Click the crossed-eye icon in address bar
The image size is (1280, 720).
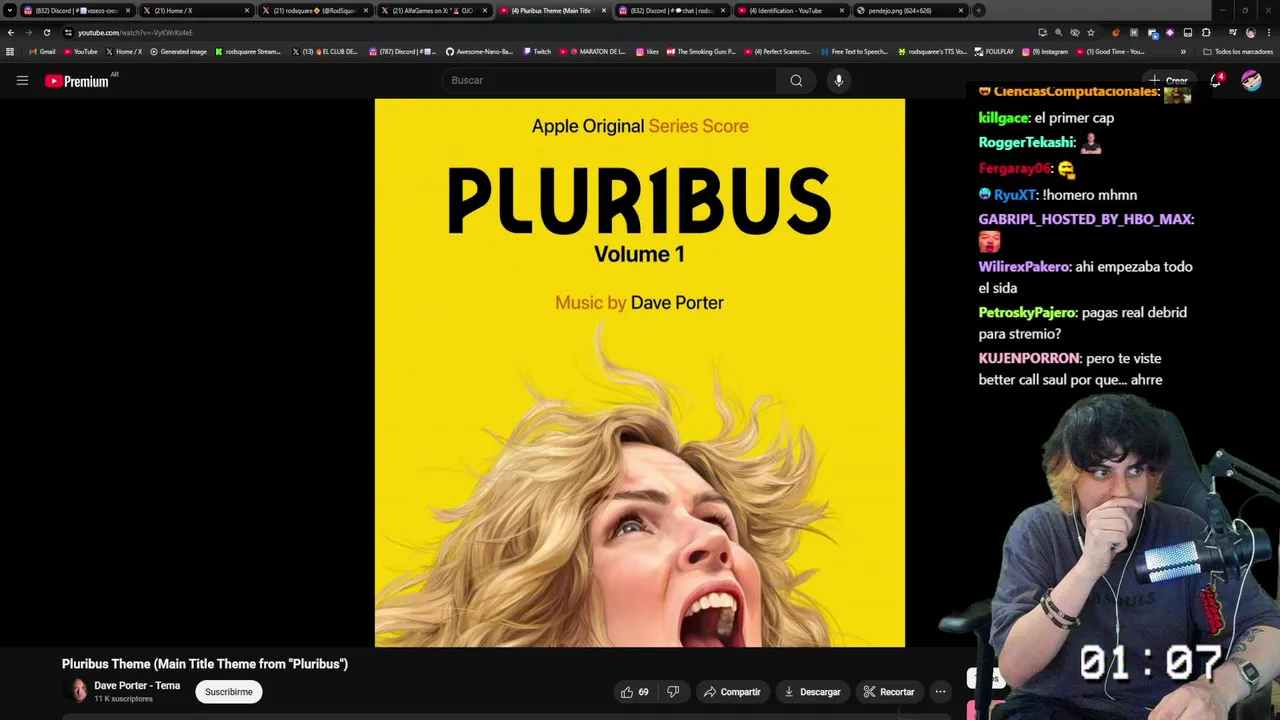click(1075, 32)
